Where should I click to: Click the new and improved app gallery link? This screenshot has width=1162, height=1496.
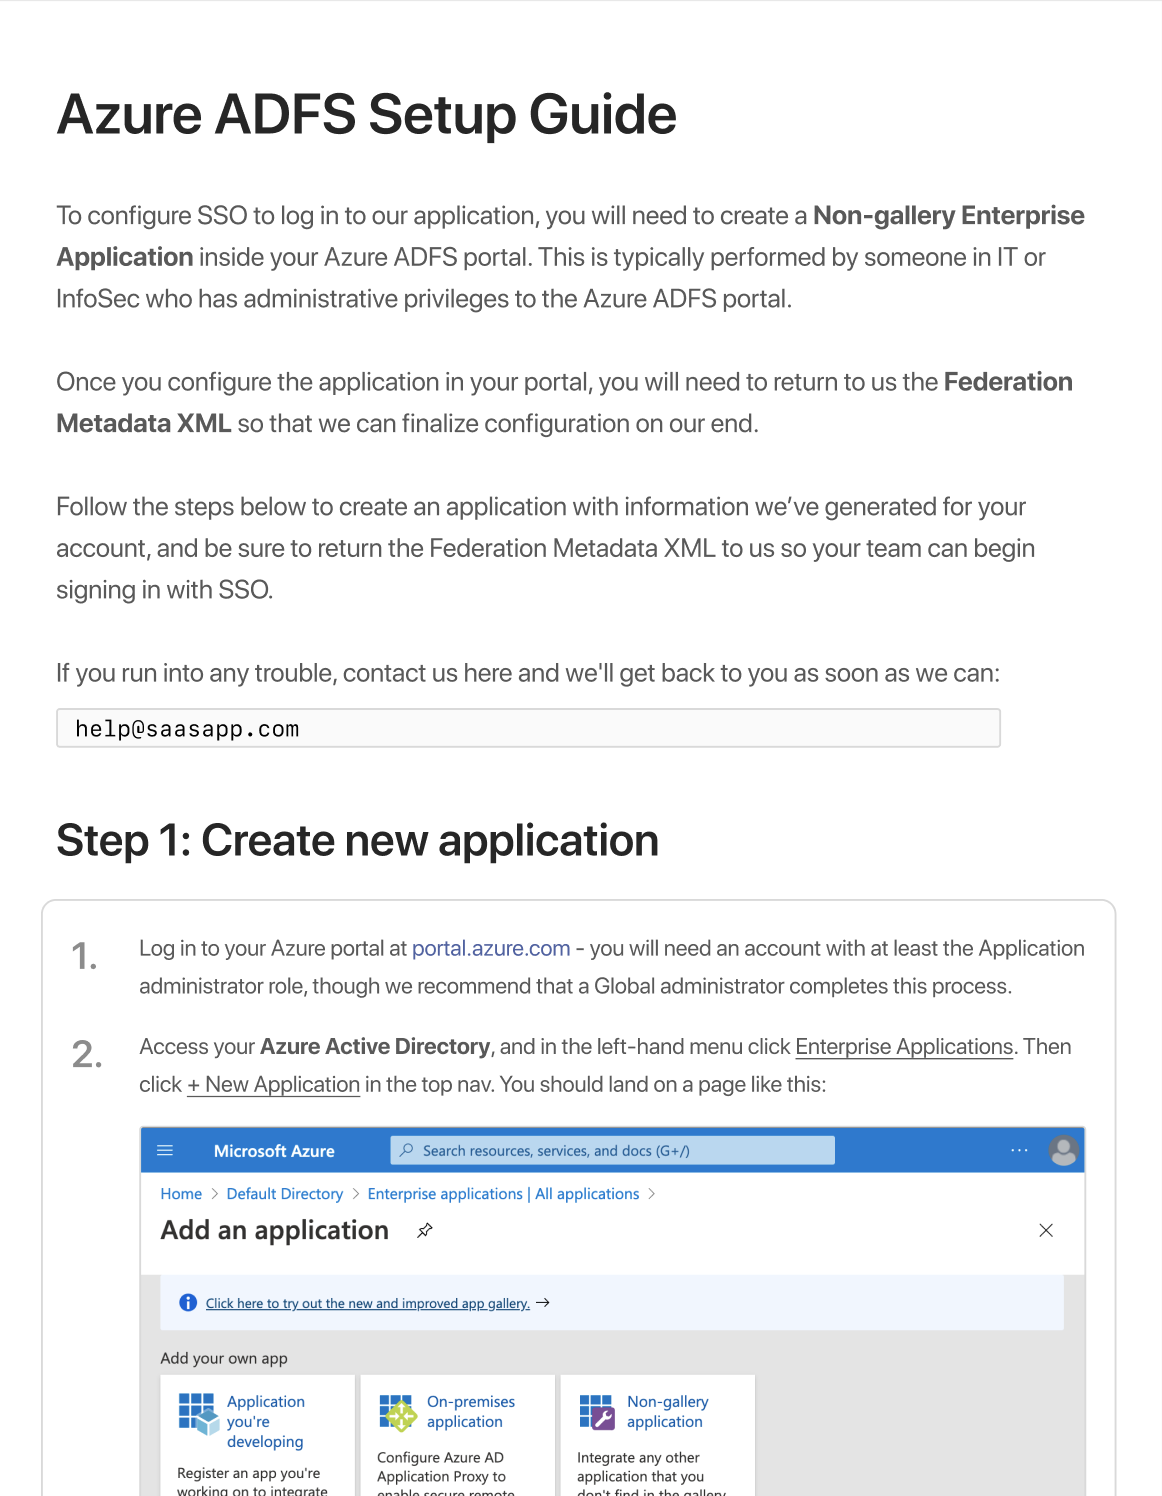pyautogui.click(x=367, y=1304)
